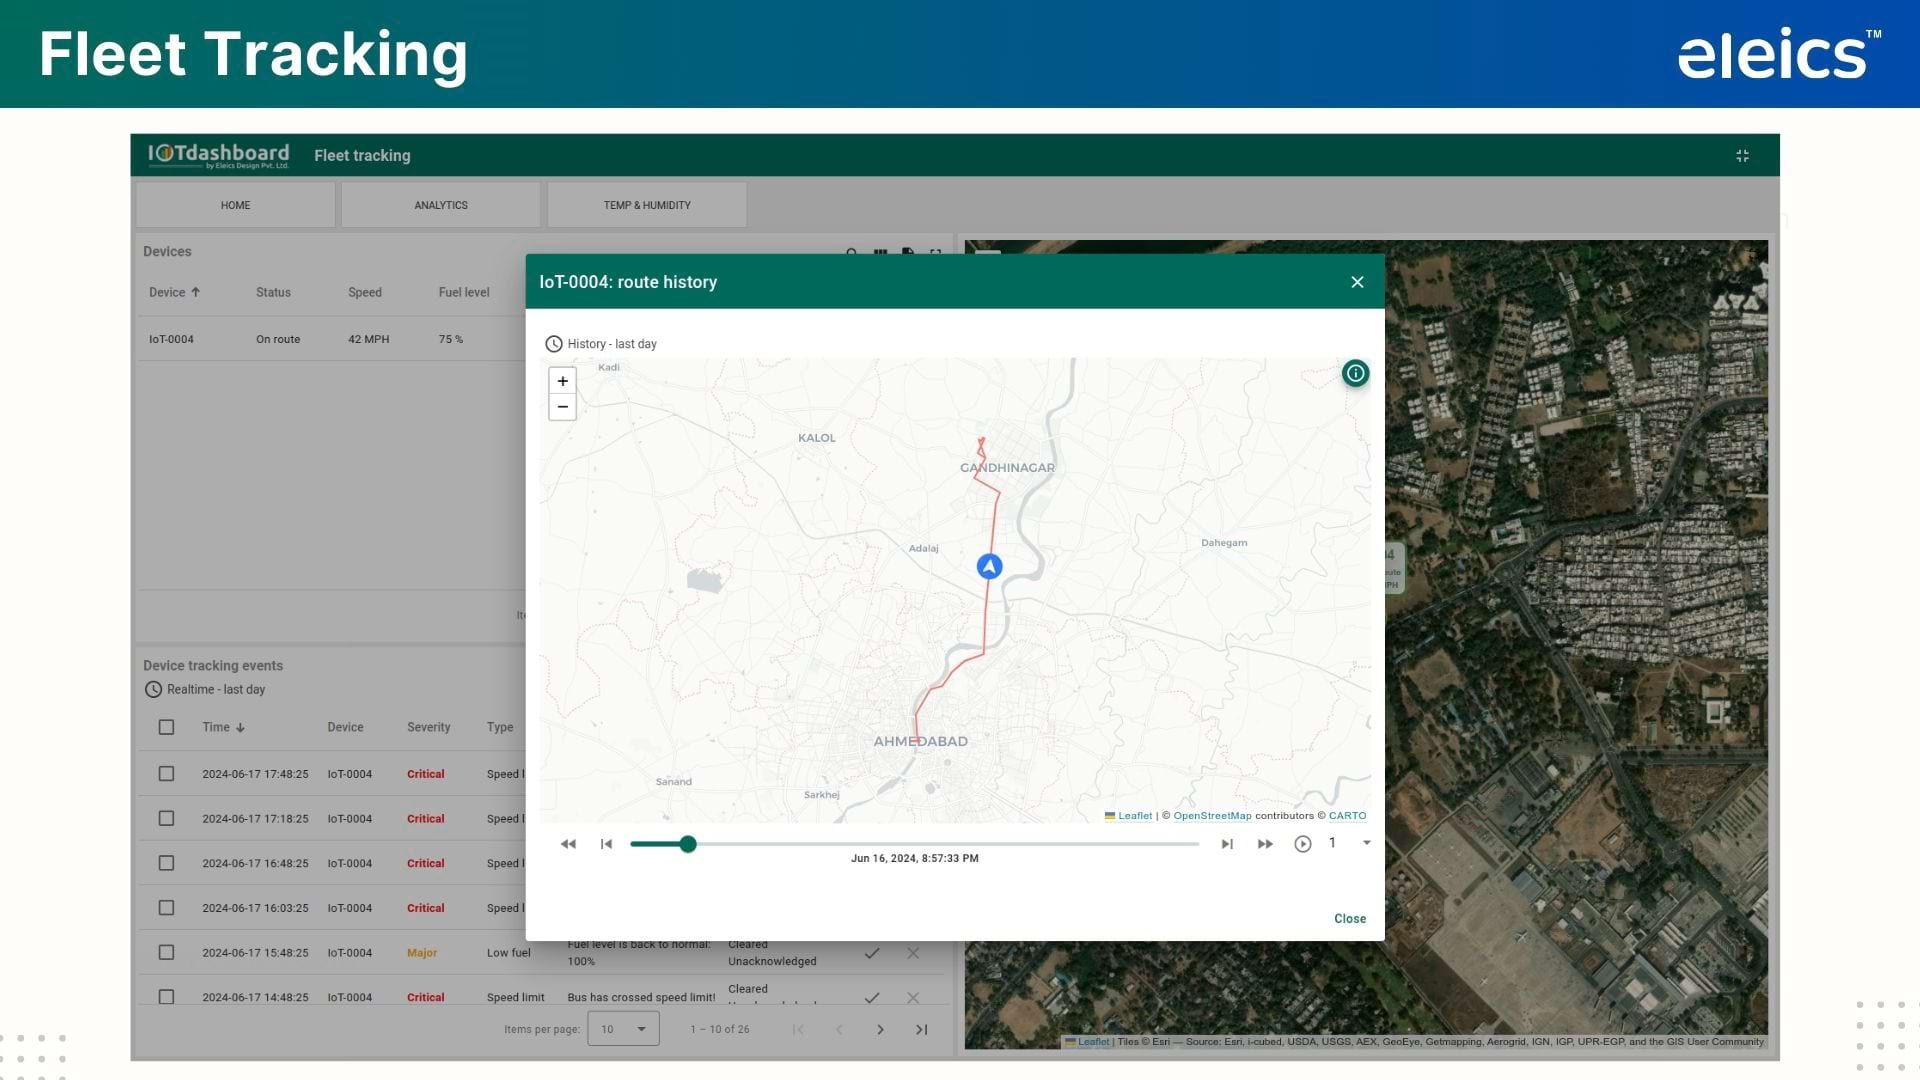This screenshot has width=1920, height=1080.
Task: Click the next page navigation arrow
Action: 881,1030
